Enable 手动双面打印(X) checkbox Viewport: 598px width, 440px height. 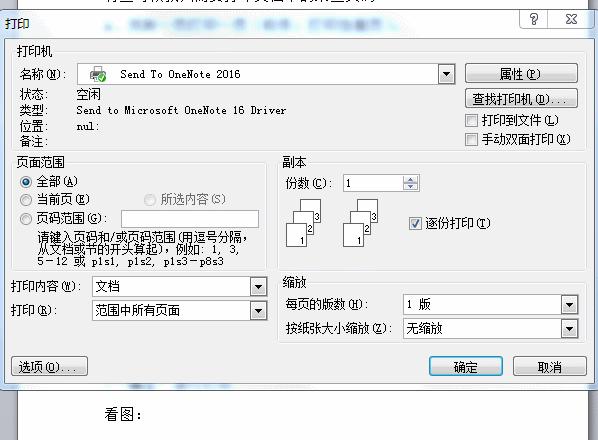coord(471,139)
